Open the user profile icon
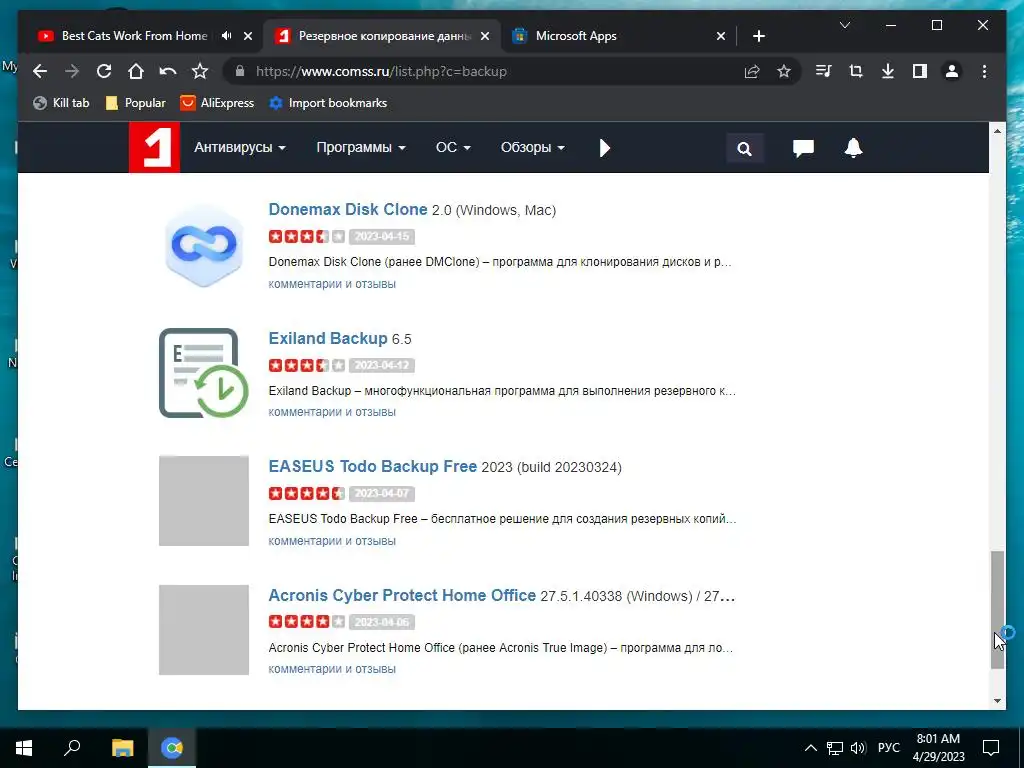The width and height of the screenshot is (1024, 768). click(x=952, y=71)
